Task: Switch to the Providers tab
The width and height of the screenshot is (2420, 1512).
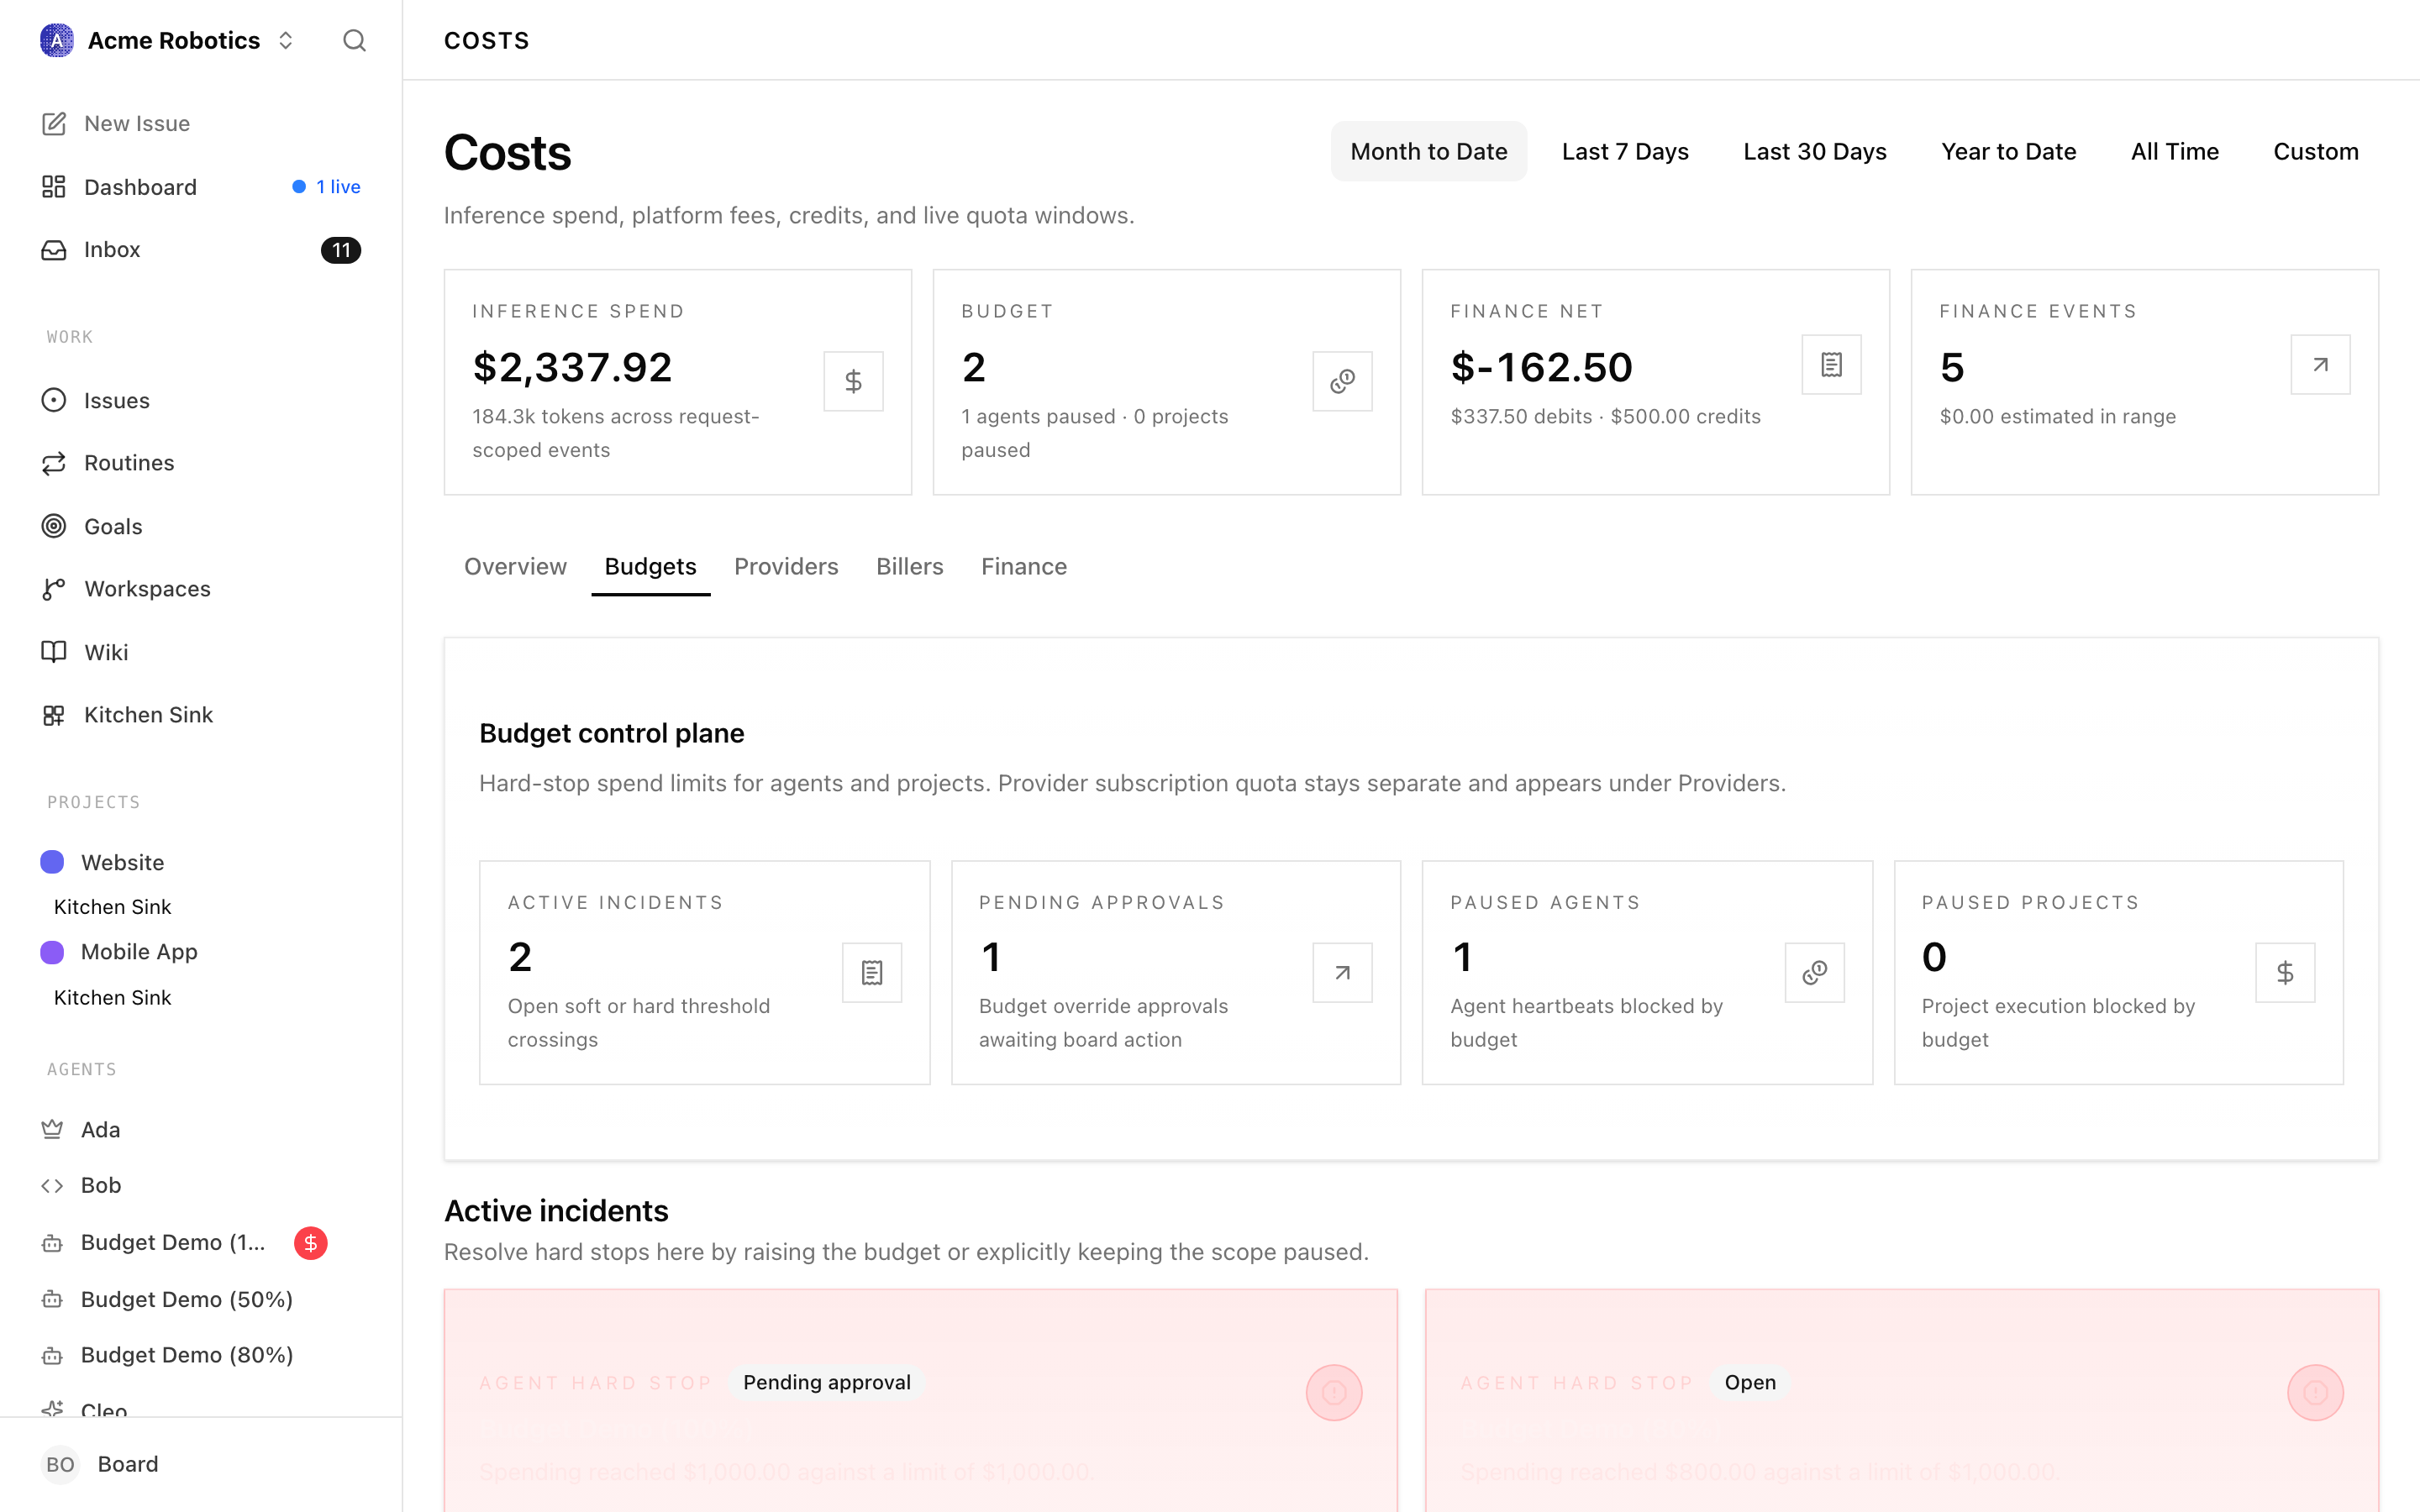Action: click(786, 566)
